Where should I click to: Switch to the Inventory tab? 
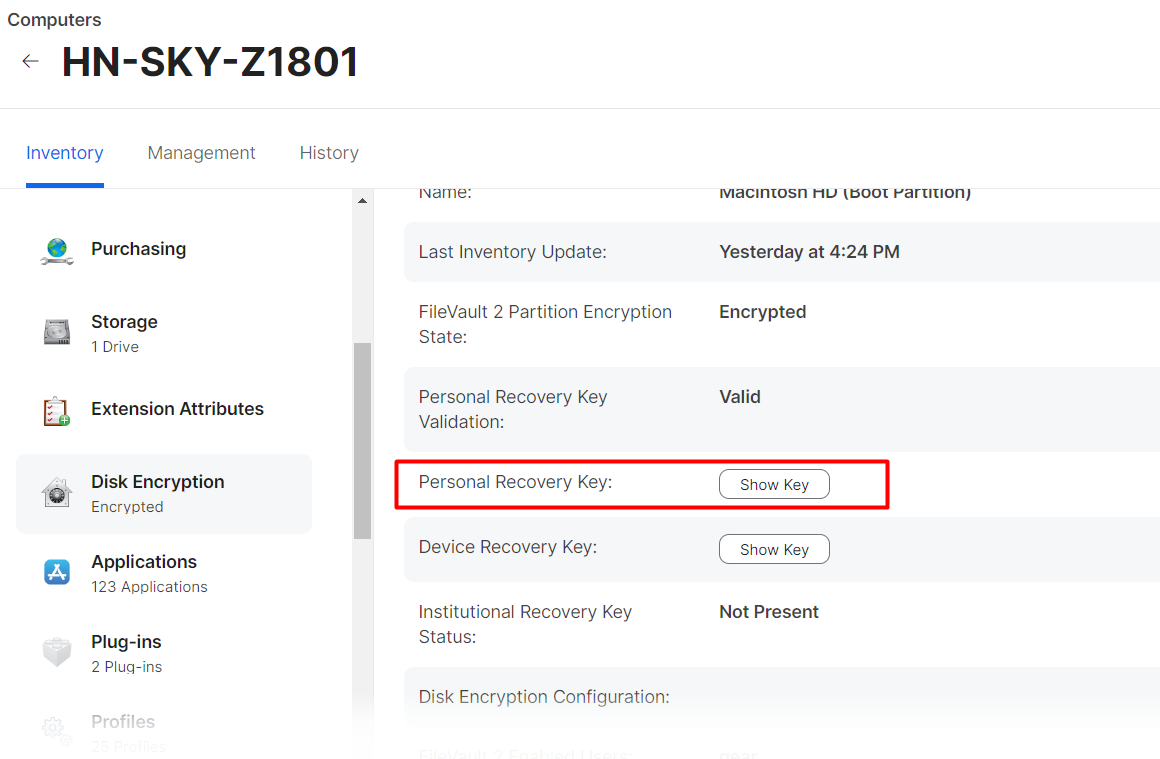click(65, 153)
